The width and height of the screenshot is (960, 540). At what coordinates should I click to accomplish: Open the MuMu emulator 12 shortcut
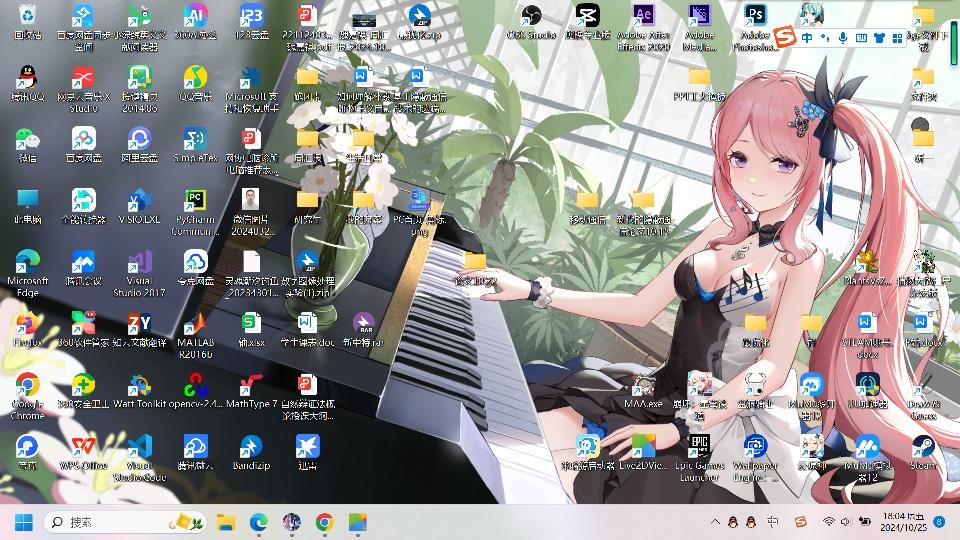coord(867,457)
